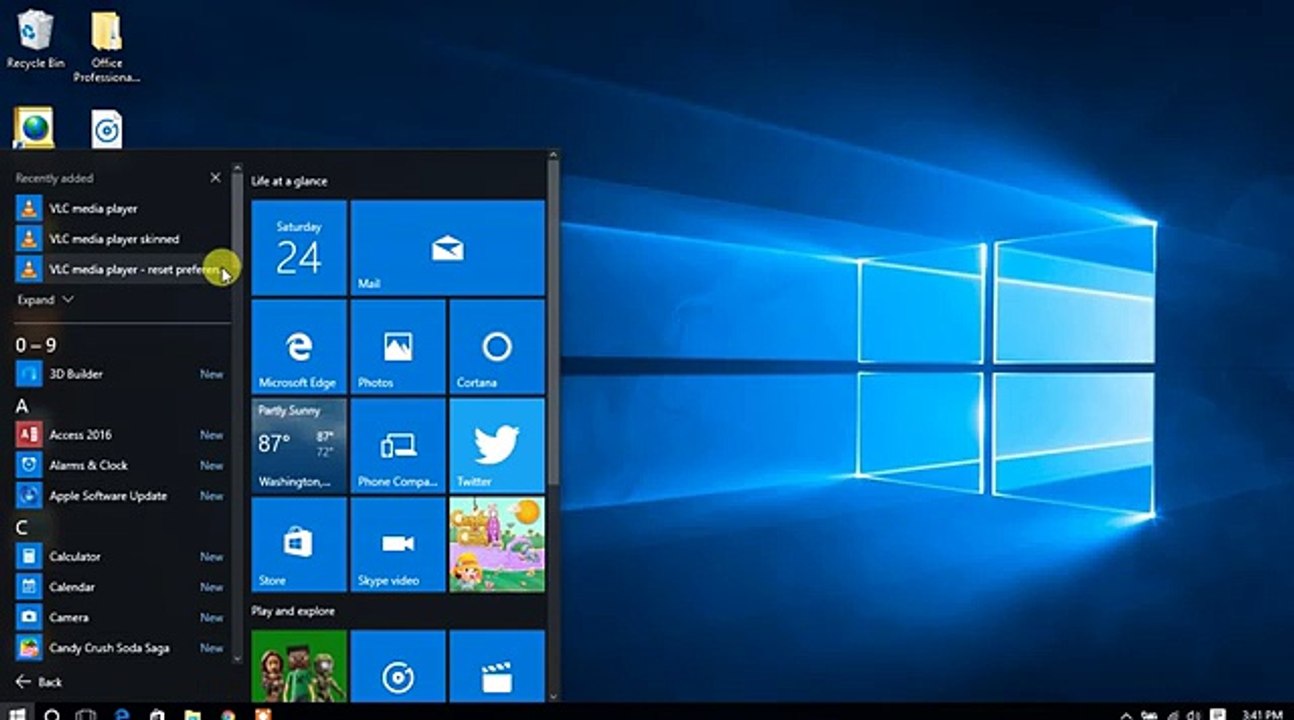The height and width of the screenshot is (720, 1294).
Task: Open the Partly Sunny weather tile
Action: pos(299,445)
